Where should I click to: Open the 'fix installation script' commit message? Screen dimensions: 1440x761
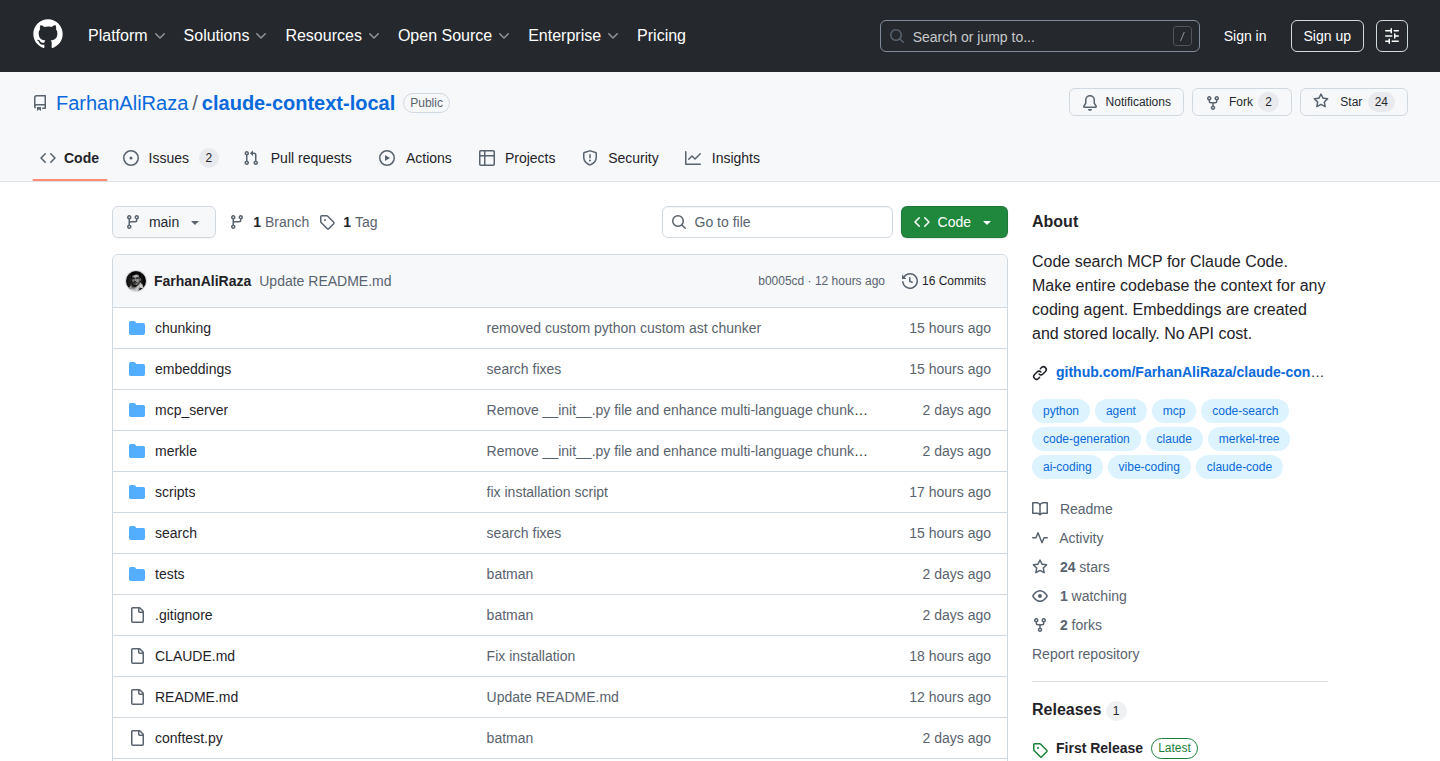point(547,492)
